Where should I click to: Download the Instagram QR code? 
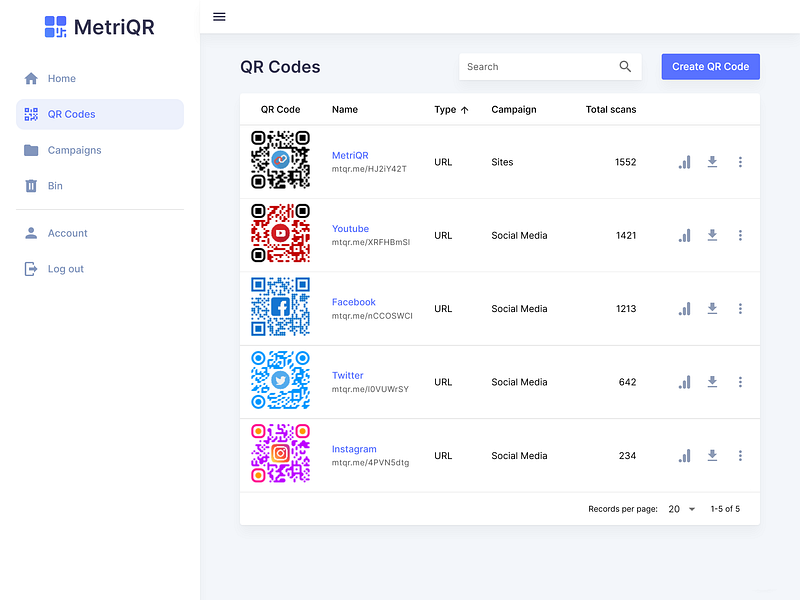click(712, 456)
